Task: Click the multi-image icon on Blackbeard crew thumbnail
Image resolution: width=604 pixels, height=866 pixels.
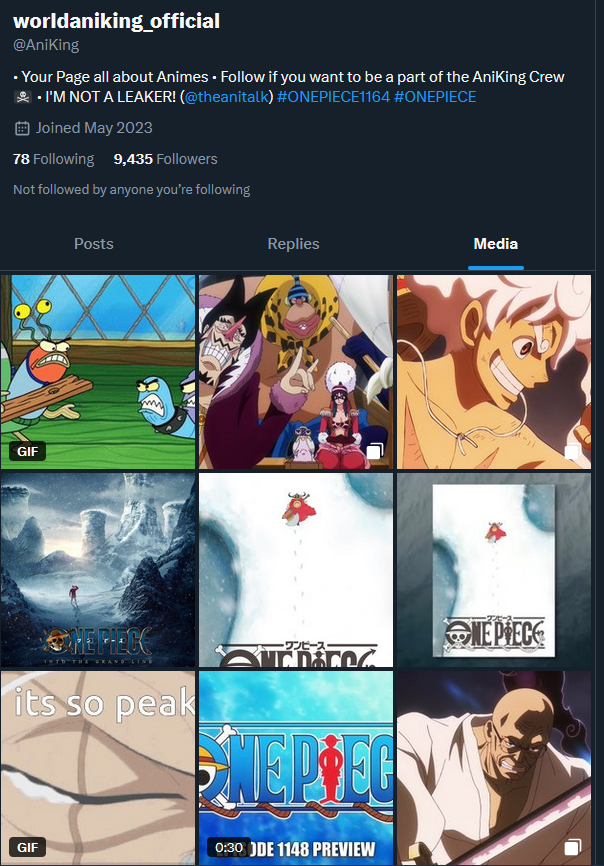Action: pyautogui.click(x=375, y=451)
